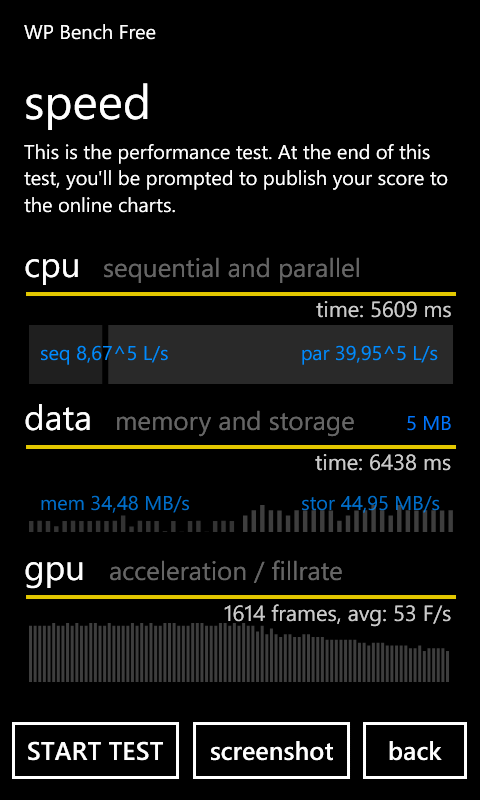Click the par 39,95^5 L/s result bar

click(281, 354)
